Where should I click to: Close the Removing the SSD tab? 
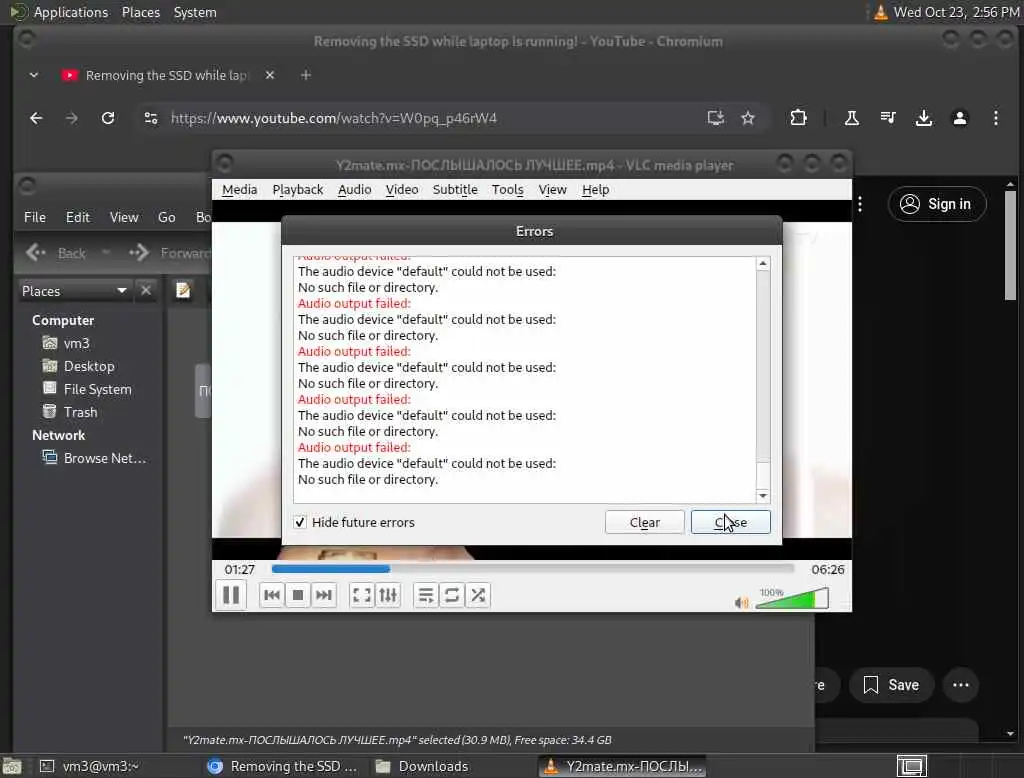click(270, 75)
